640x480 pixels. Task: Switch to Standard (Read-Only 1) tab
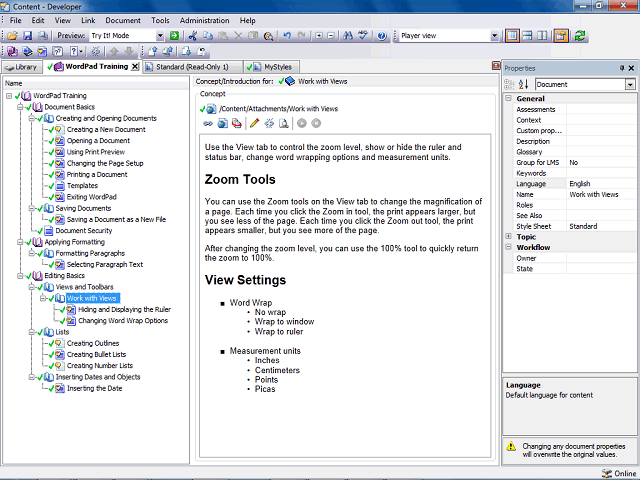(x=193, y=67)
